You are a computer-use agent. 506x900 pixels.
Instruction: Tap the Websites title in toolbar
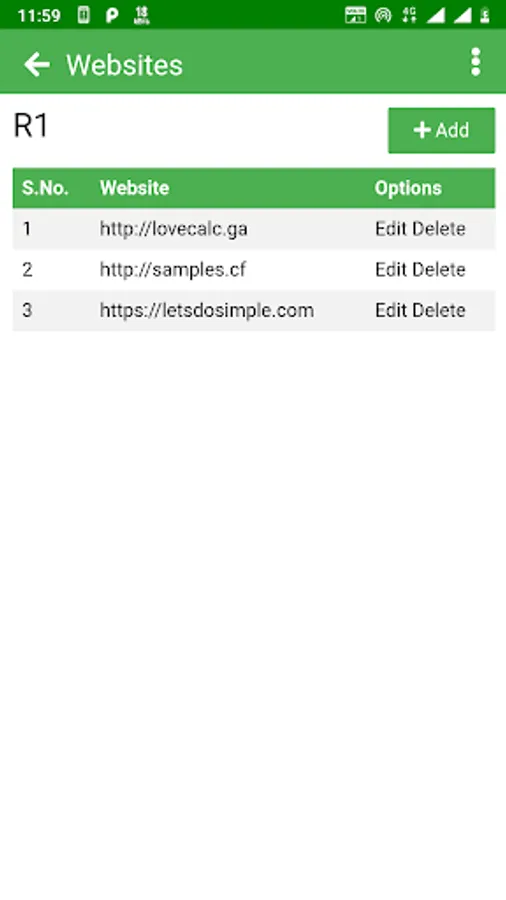pyautogui.click(x=124, y=65)
